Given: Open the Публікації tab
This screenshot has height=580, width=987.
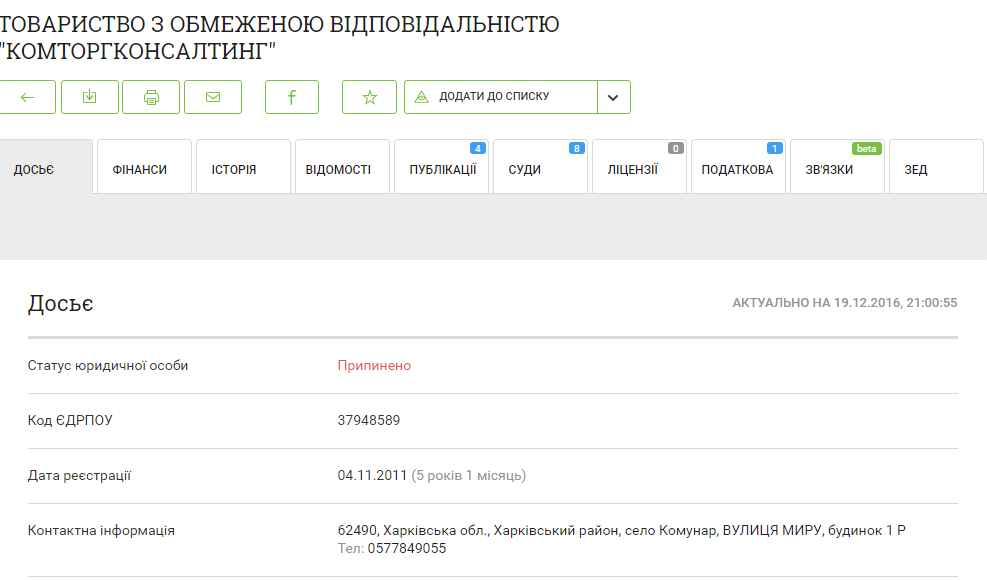Looking at the screenshot, I should (x=442, y=169).
